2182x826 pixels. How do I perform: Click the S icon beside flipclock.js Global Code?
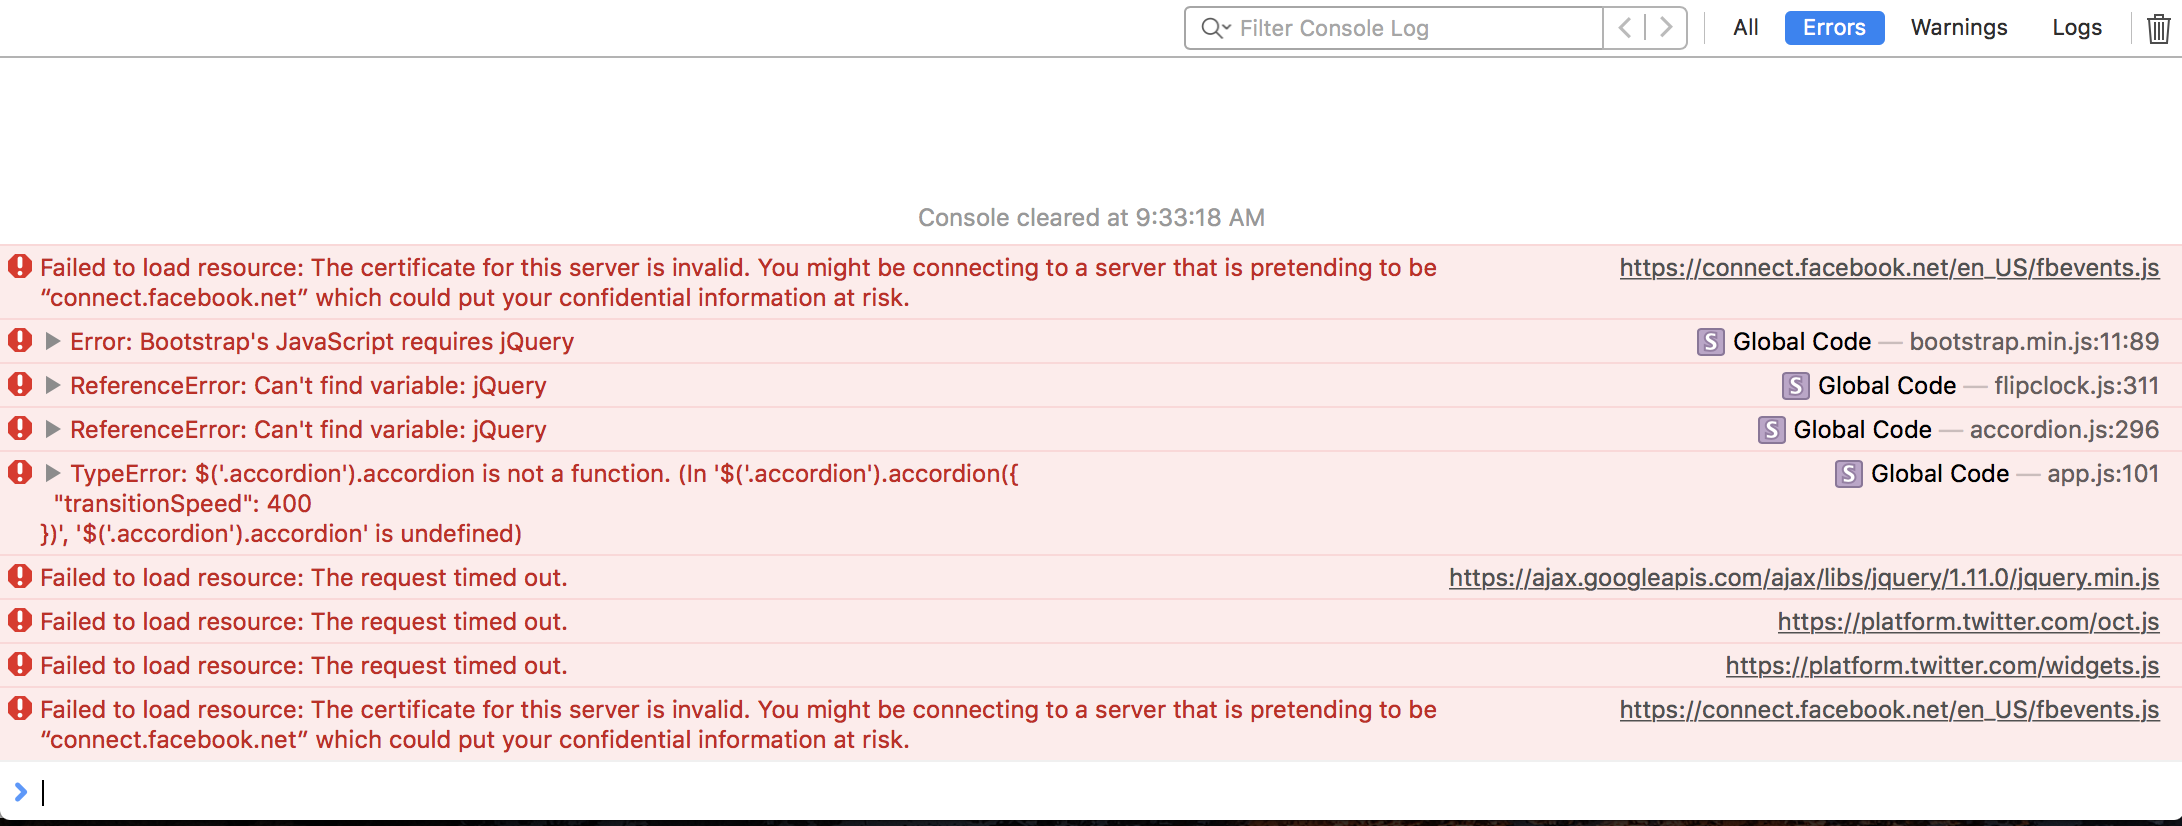point(1795,385)
